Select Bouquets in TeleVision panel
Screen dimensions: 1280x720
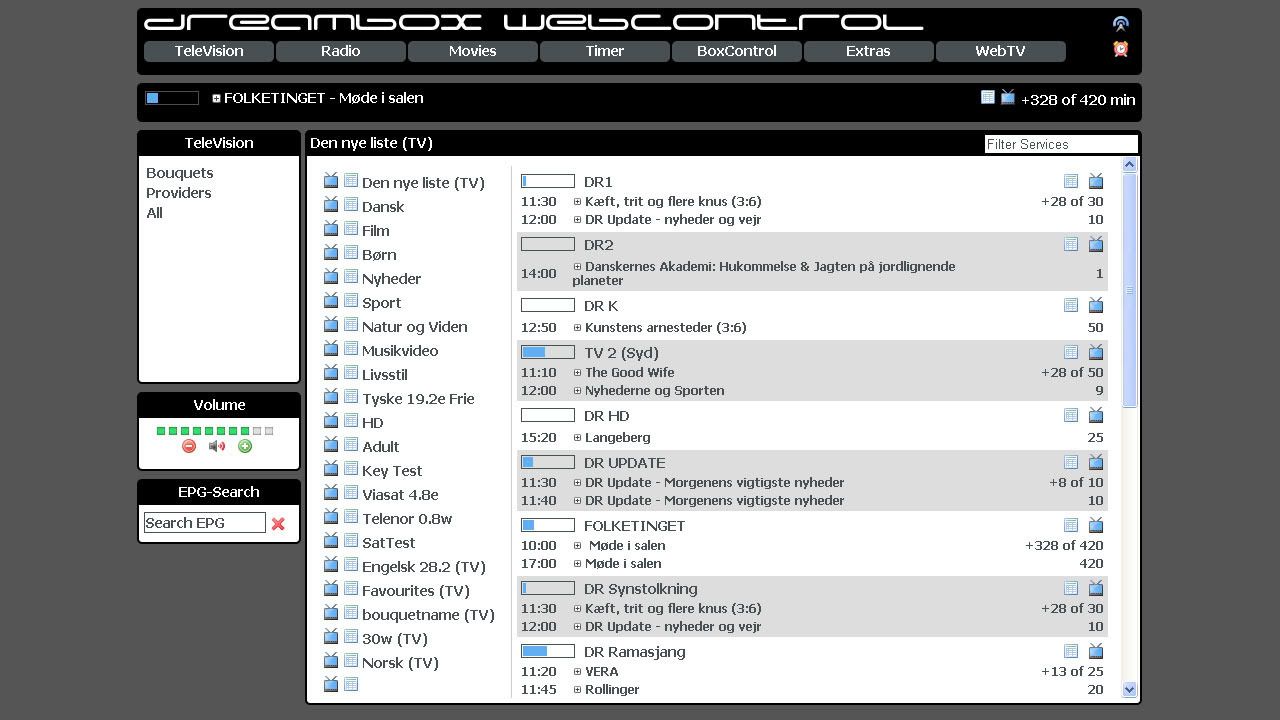(180, 173)
